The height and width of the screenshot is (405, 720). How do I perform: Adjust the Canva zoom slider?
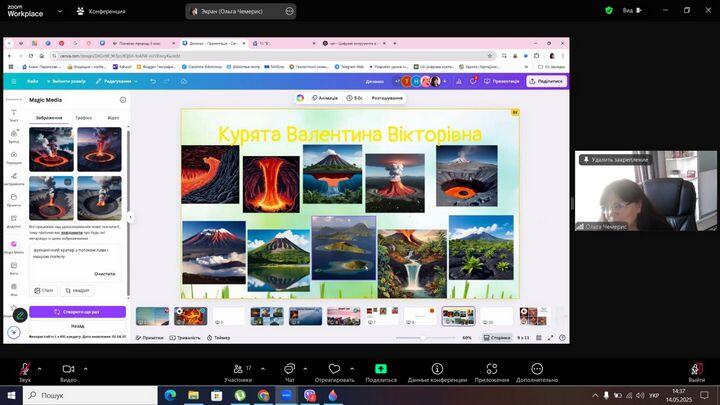point(425,338)
